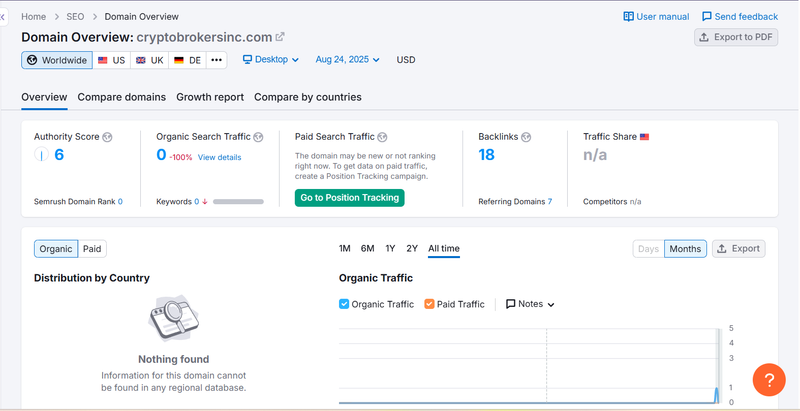Click the Send feedback speech bubble icon
The width and height of the screenshot is (800, 411).
click(x=707, y=17)
